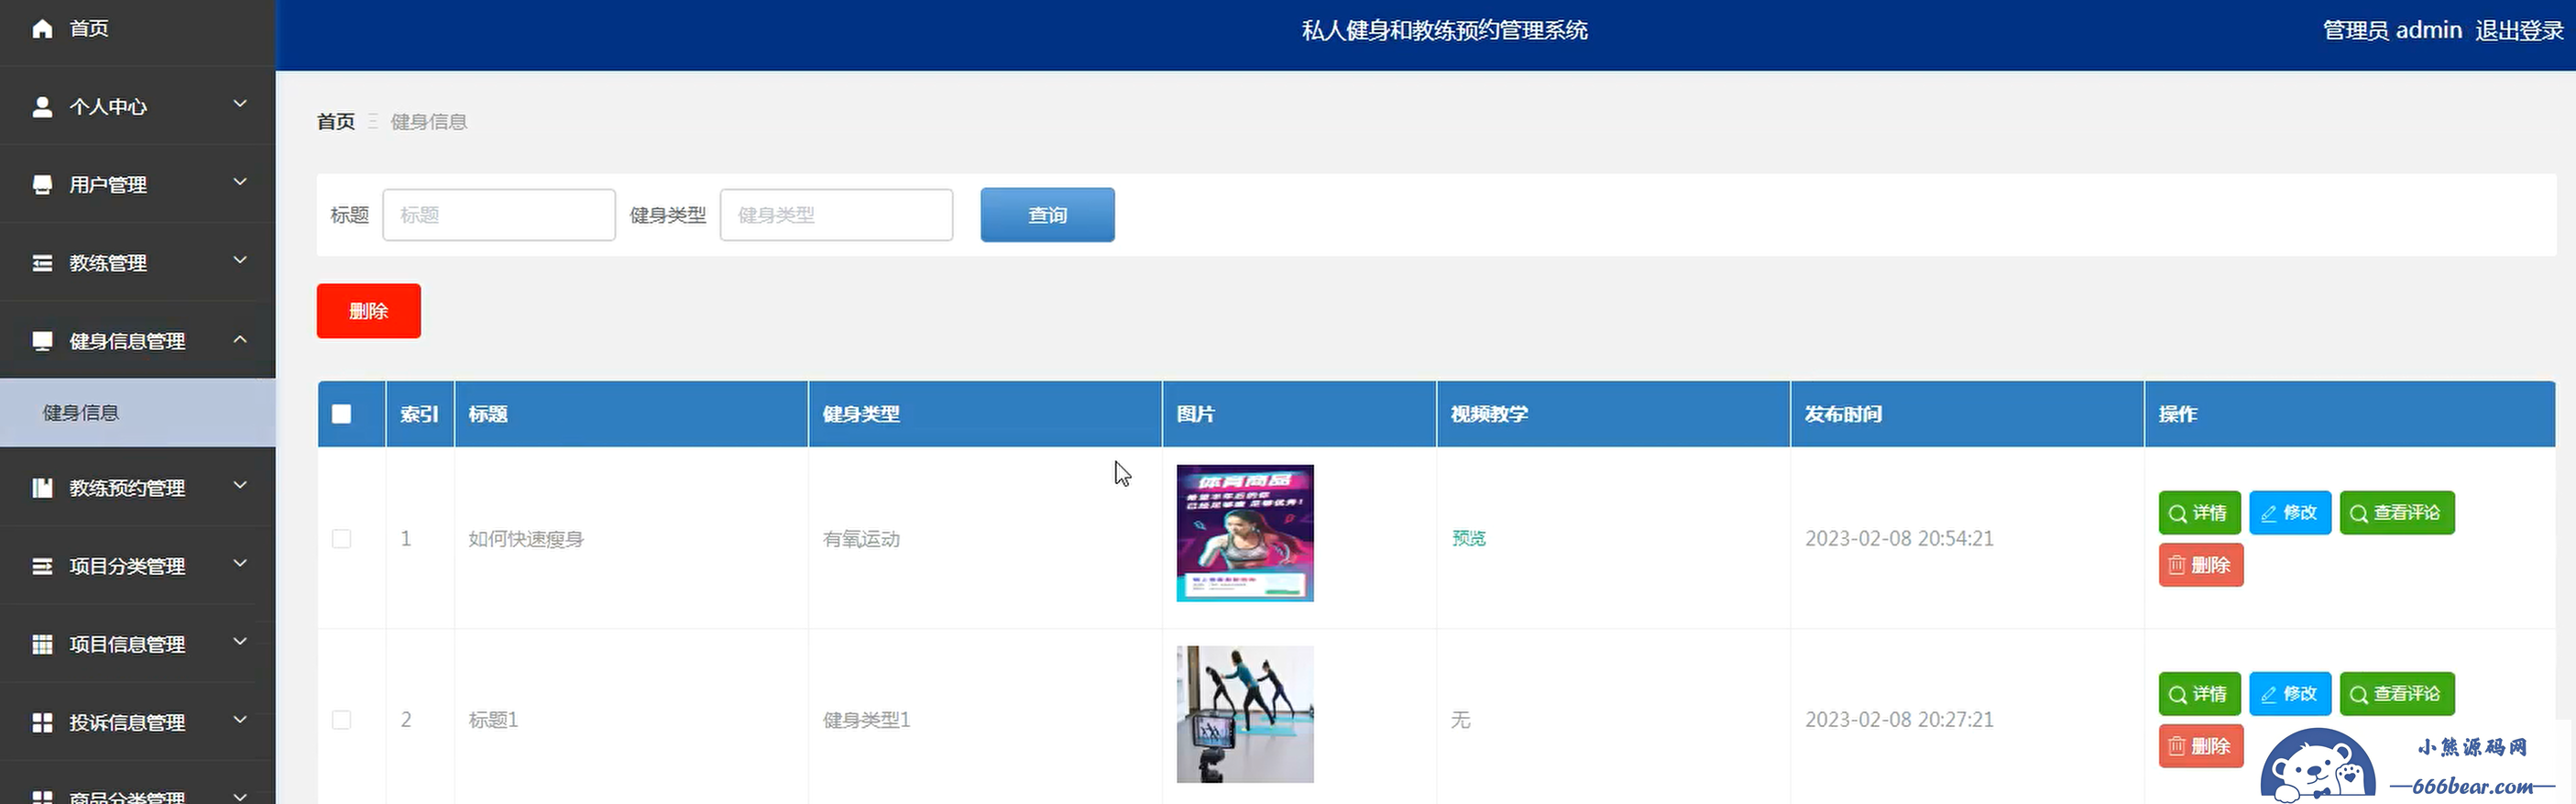The image size is (2576, 804).
Task: Click the 个人中心 user icon
Action: click(42, 106)
